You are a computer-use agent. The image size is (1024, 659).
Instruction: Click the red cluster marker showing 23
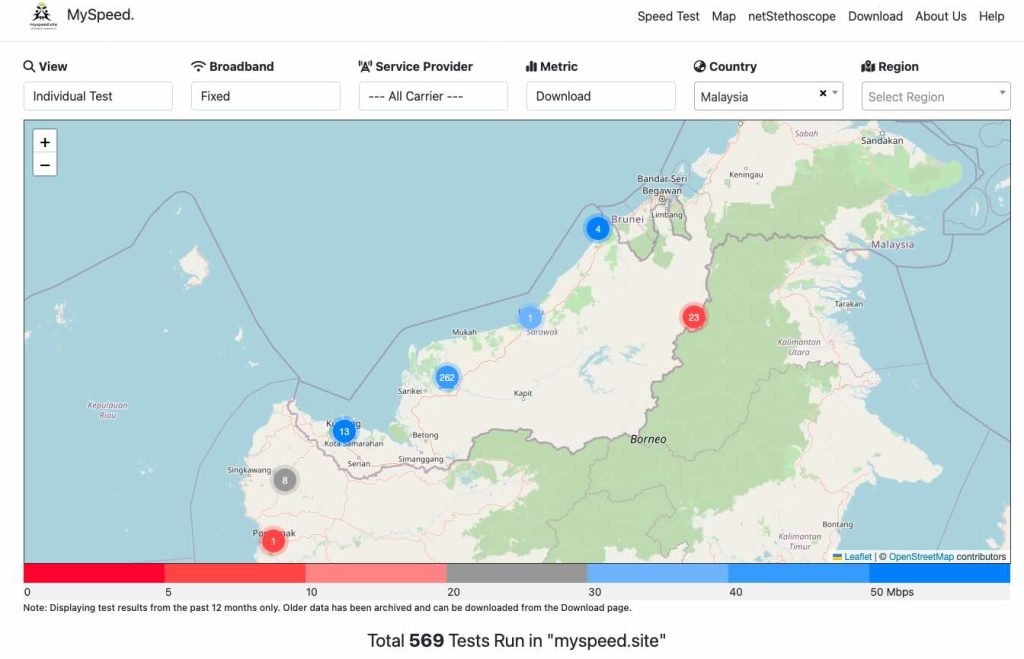tap(693, 317)
